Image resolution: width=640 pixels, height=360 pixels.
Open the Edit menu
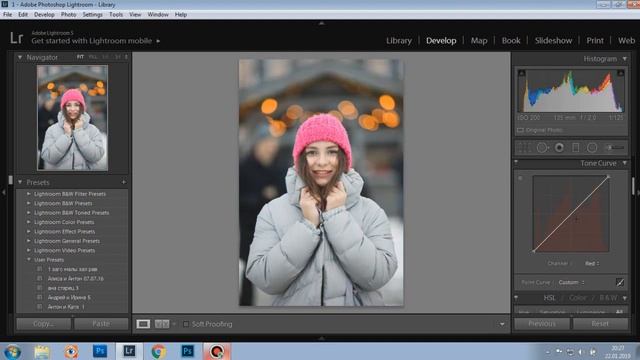pyautogui.click(x=23, y=15)
